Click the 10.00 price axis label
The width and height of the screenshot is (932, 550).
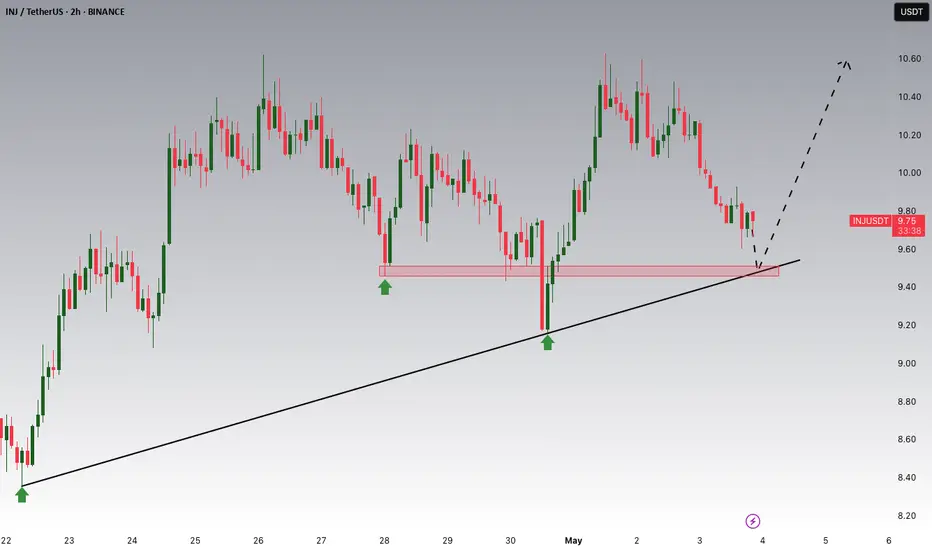click(909, 173)
